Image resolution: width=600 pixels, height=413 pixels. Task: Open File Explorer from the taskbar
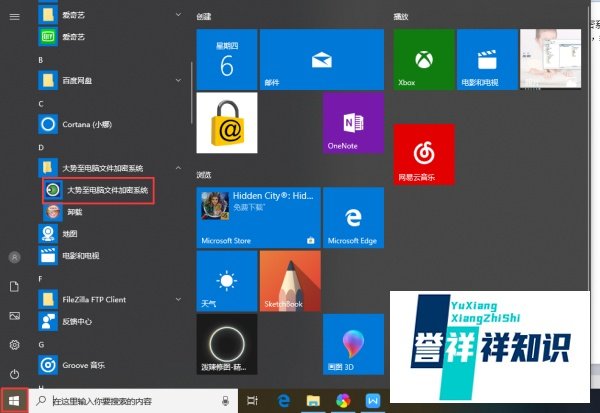point(313,401)
